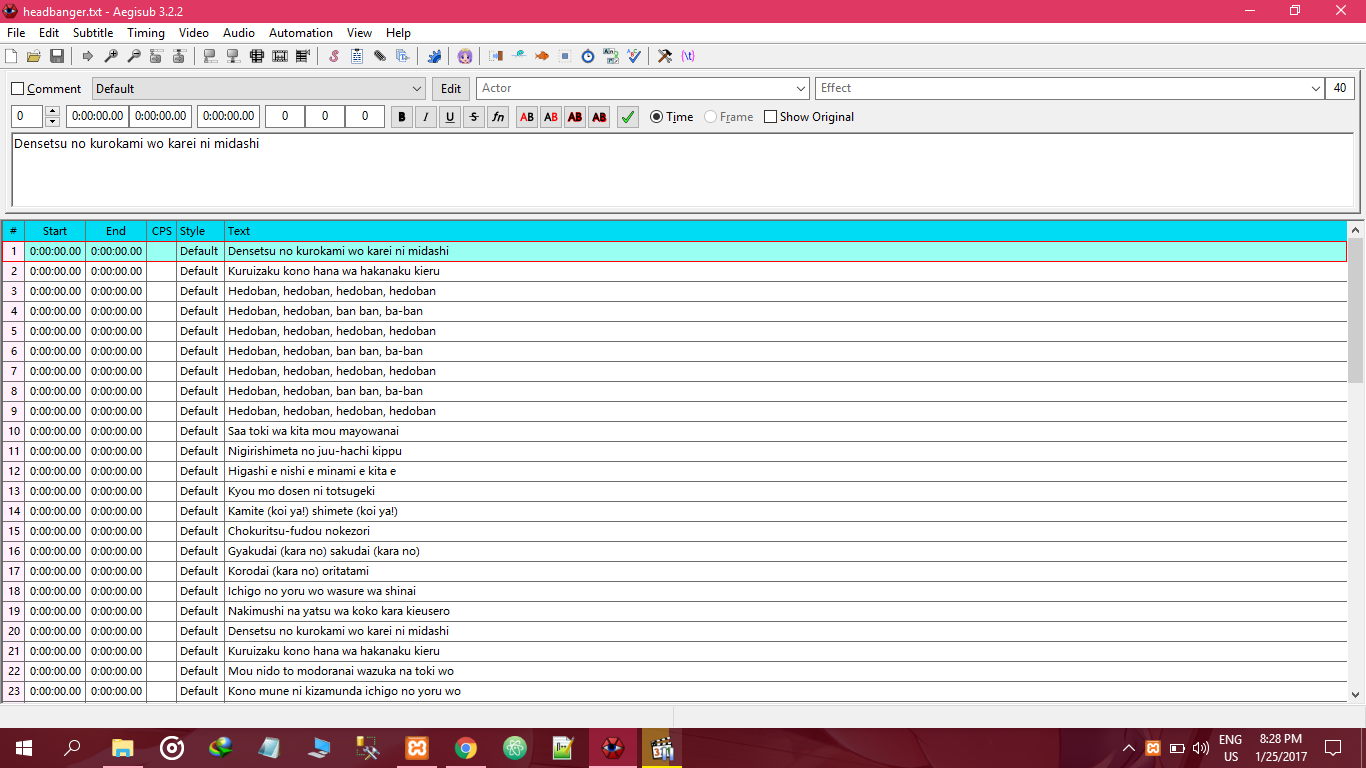Viewport: 1366px width, 768px height.
Task: Open a subtitle file via folder icon
Action: tap(34, 56)
